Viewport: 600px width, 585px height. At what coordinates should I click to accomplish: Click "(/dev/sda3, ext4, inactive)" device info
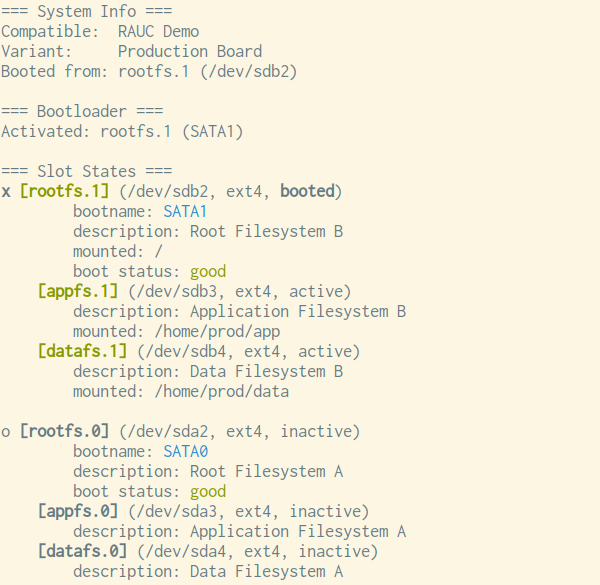249,512
